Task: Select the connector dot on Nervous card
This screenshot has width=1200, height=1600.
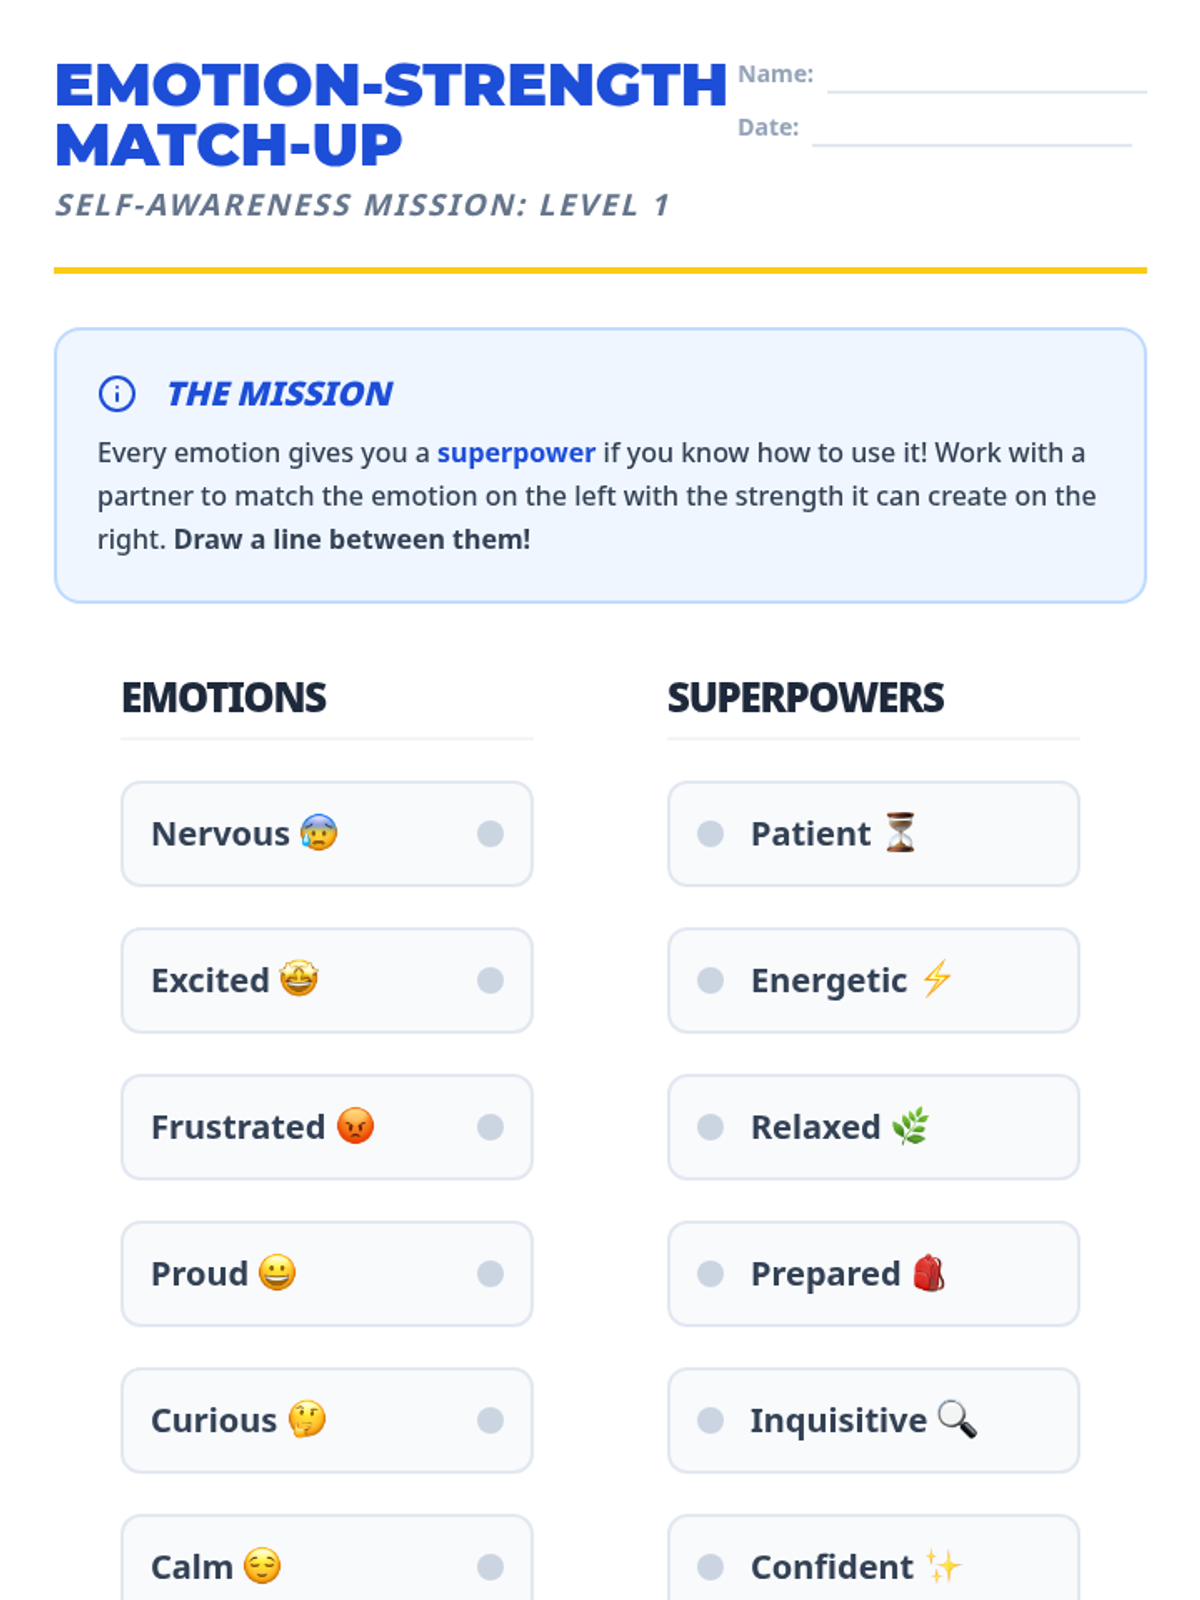Action: 490,834
